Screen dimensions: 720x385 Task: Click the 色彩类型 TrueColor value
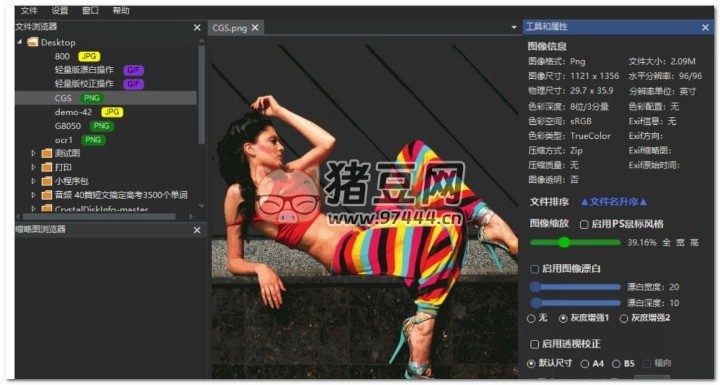pyautogui.click(x=591, y=136)
